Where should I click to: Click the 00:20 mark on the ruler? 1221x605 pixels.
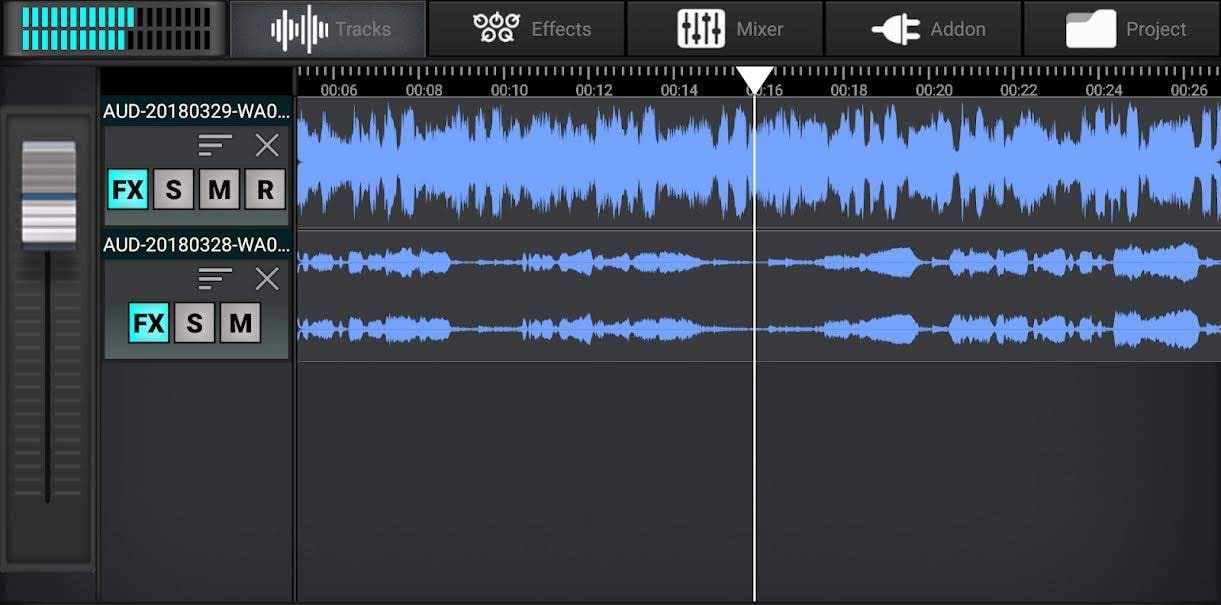click(x=933, y=90)
